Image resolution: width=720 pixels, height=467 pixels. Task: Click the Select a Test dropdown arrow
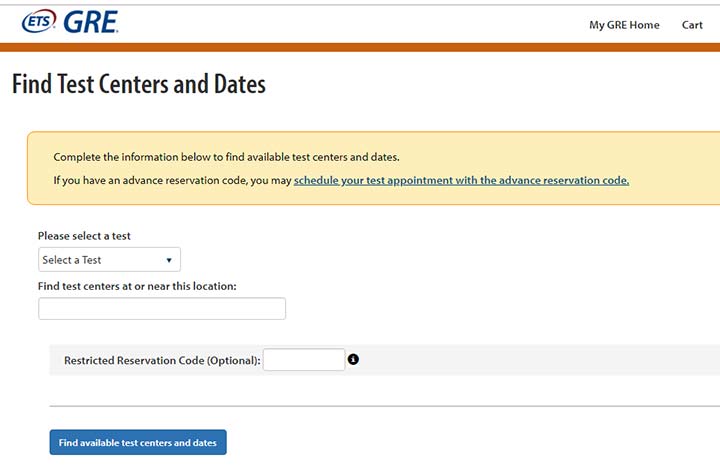click(x=169, y=260)
